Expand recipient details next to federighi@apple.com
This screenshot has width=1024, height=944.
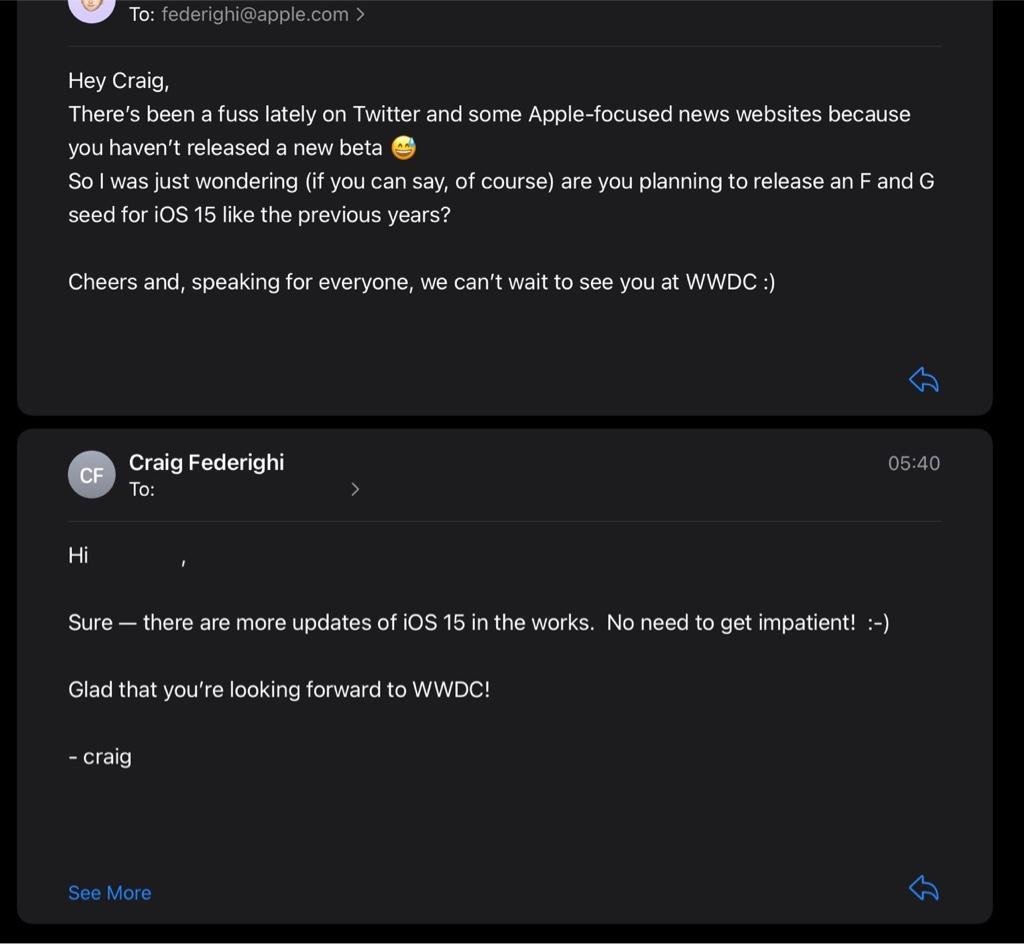[360, 15]
